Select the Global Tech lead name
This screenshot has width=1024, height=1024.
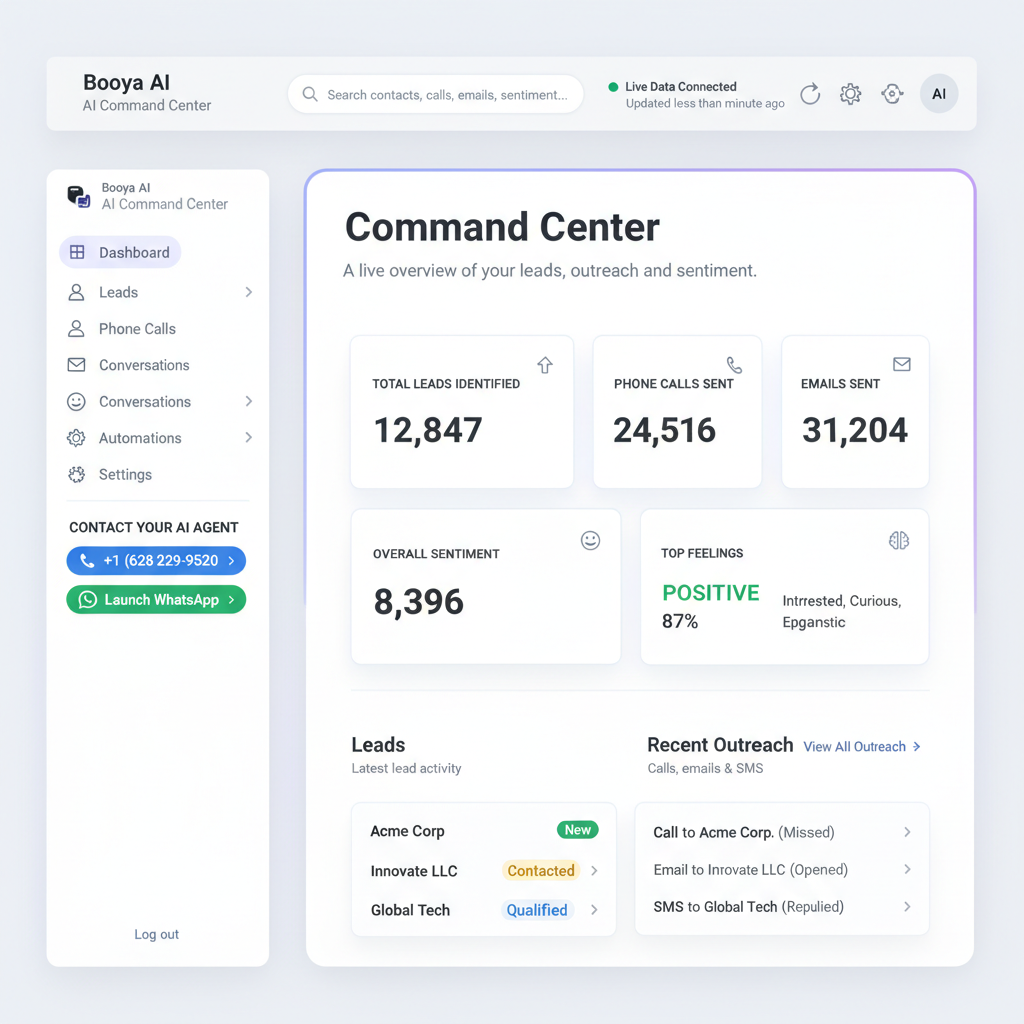point(410,910)
